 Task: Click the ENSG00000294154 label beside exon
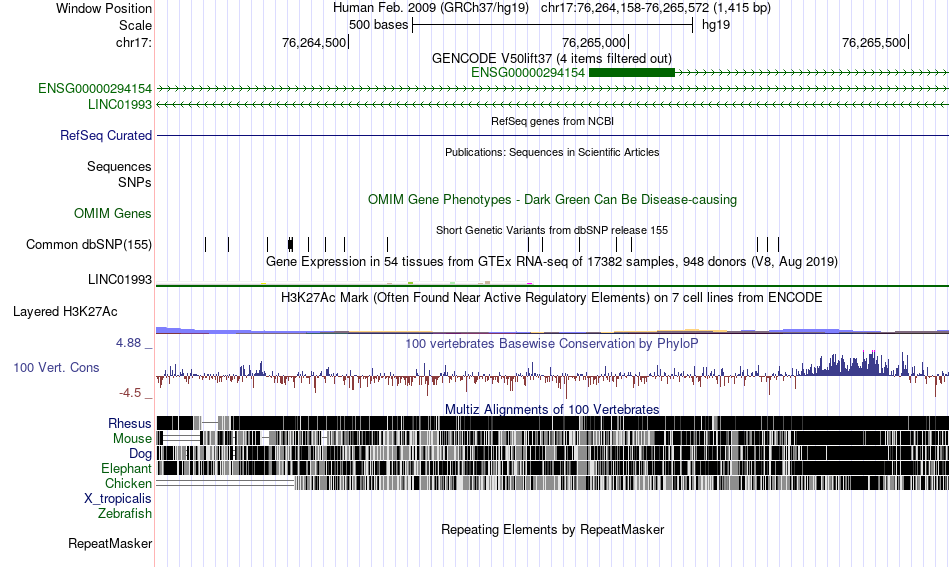(x=528, y=73)
